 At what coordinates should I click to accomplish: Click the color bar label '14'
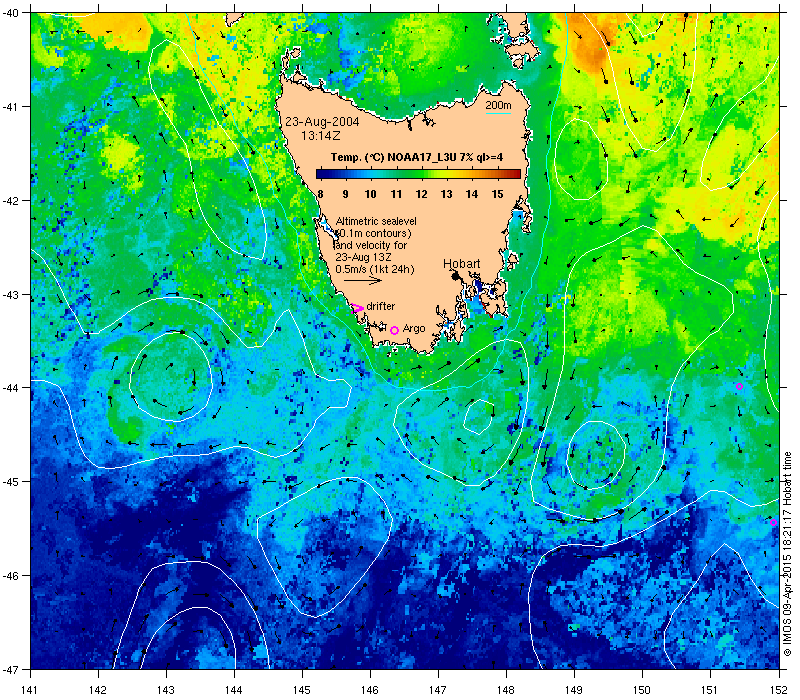point(472,194)
